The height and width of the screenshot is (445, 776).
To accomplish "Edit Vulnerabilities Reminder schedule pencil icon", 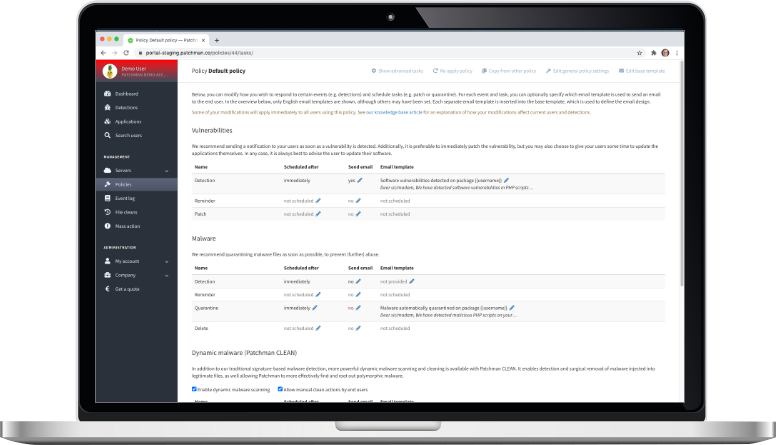I will click(319, 200).
